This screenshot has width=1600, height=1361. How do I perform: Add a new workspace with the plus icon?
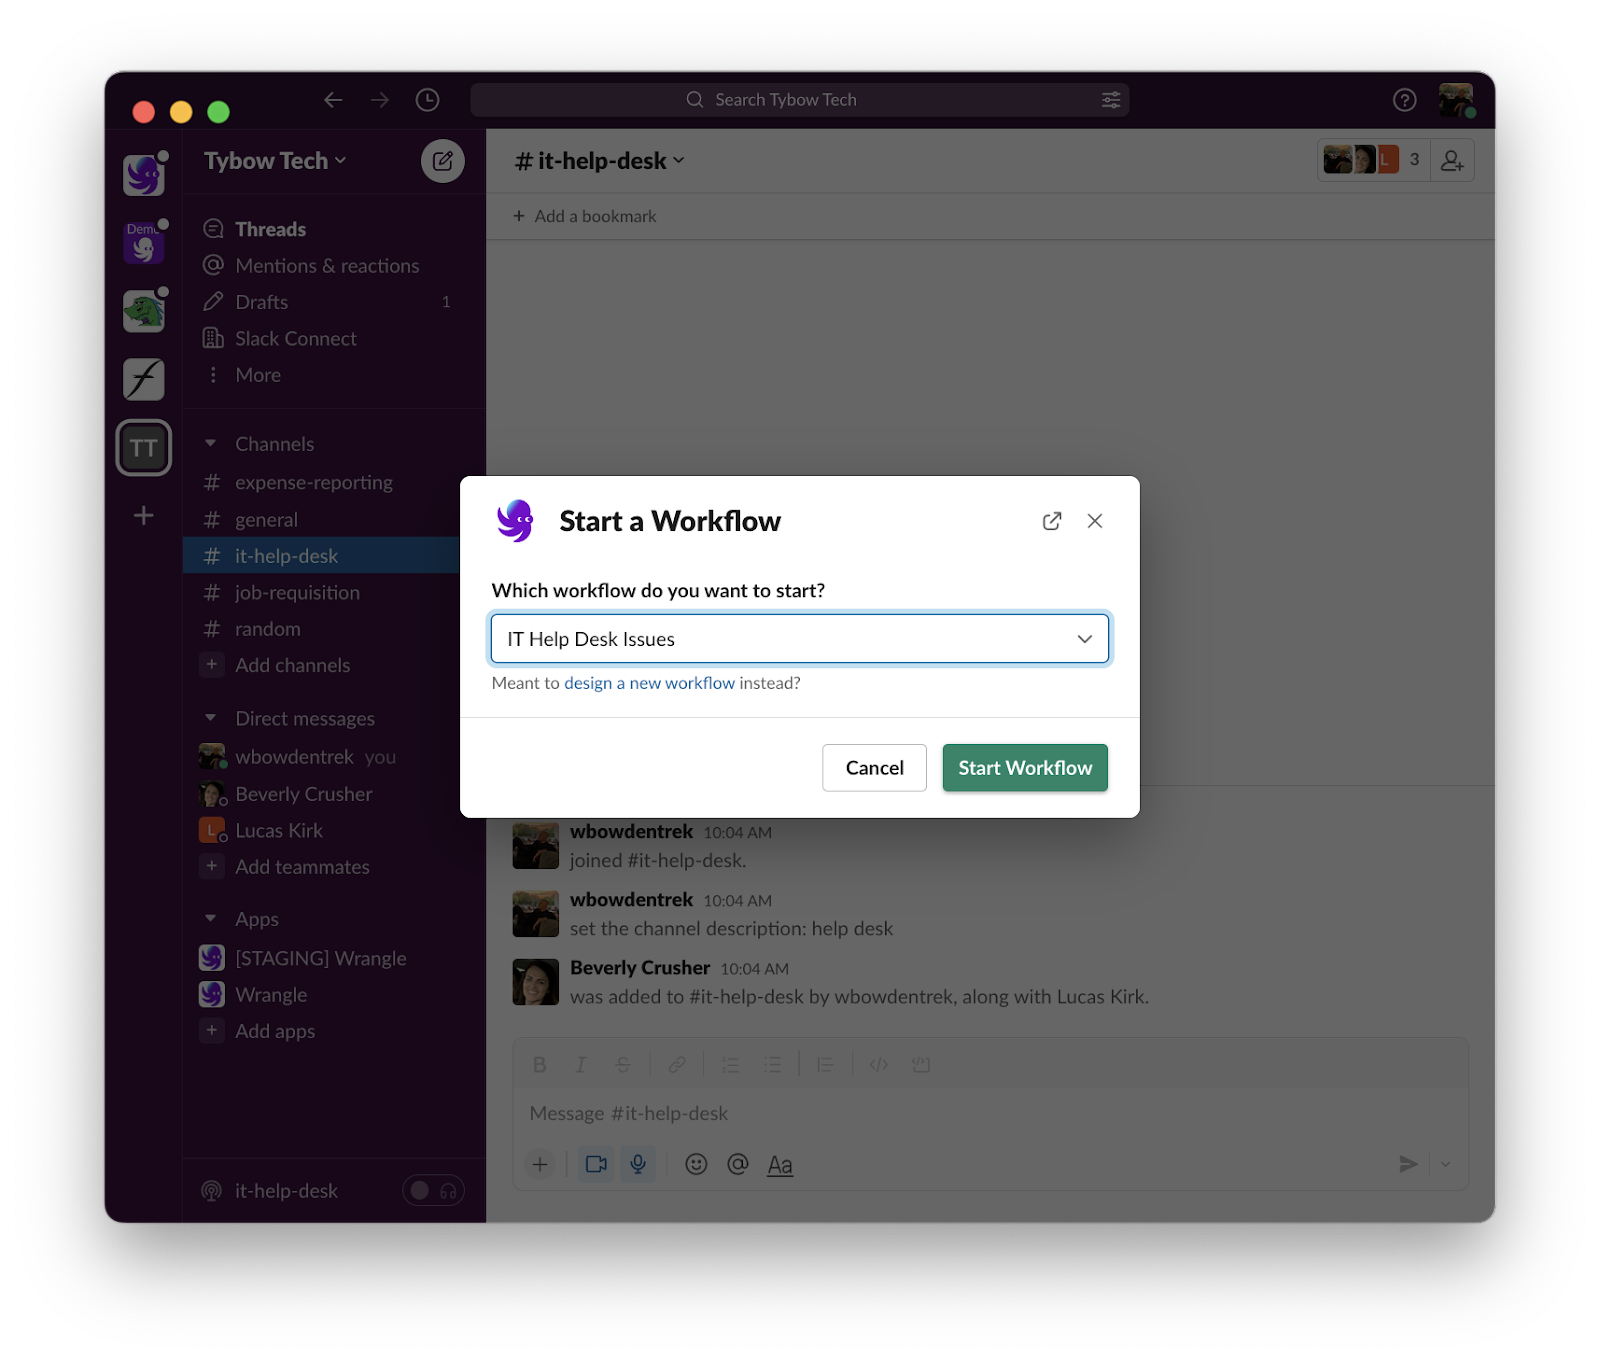[143, 515]
